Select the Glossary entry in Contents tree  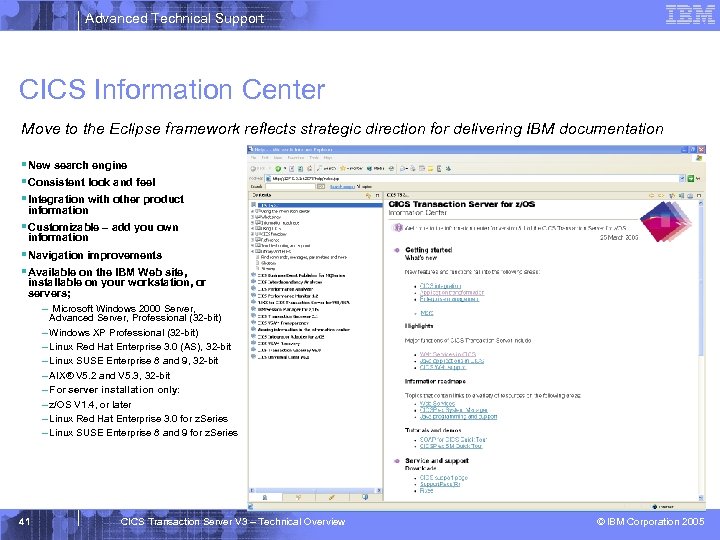point(269,263)
